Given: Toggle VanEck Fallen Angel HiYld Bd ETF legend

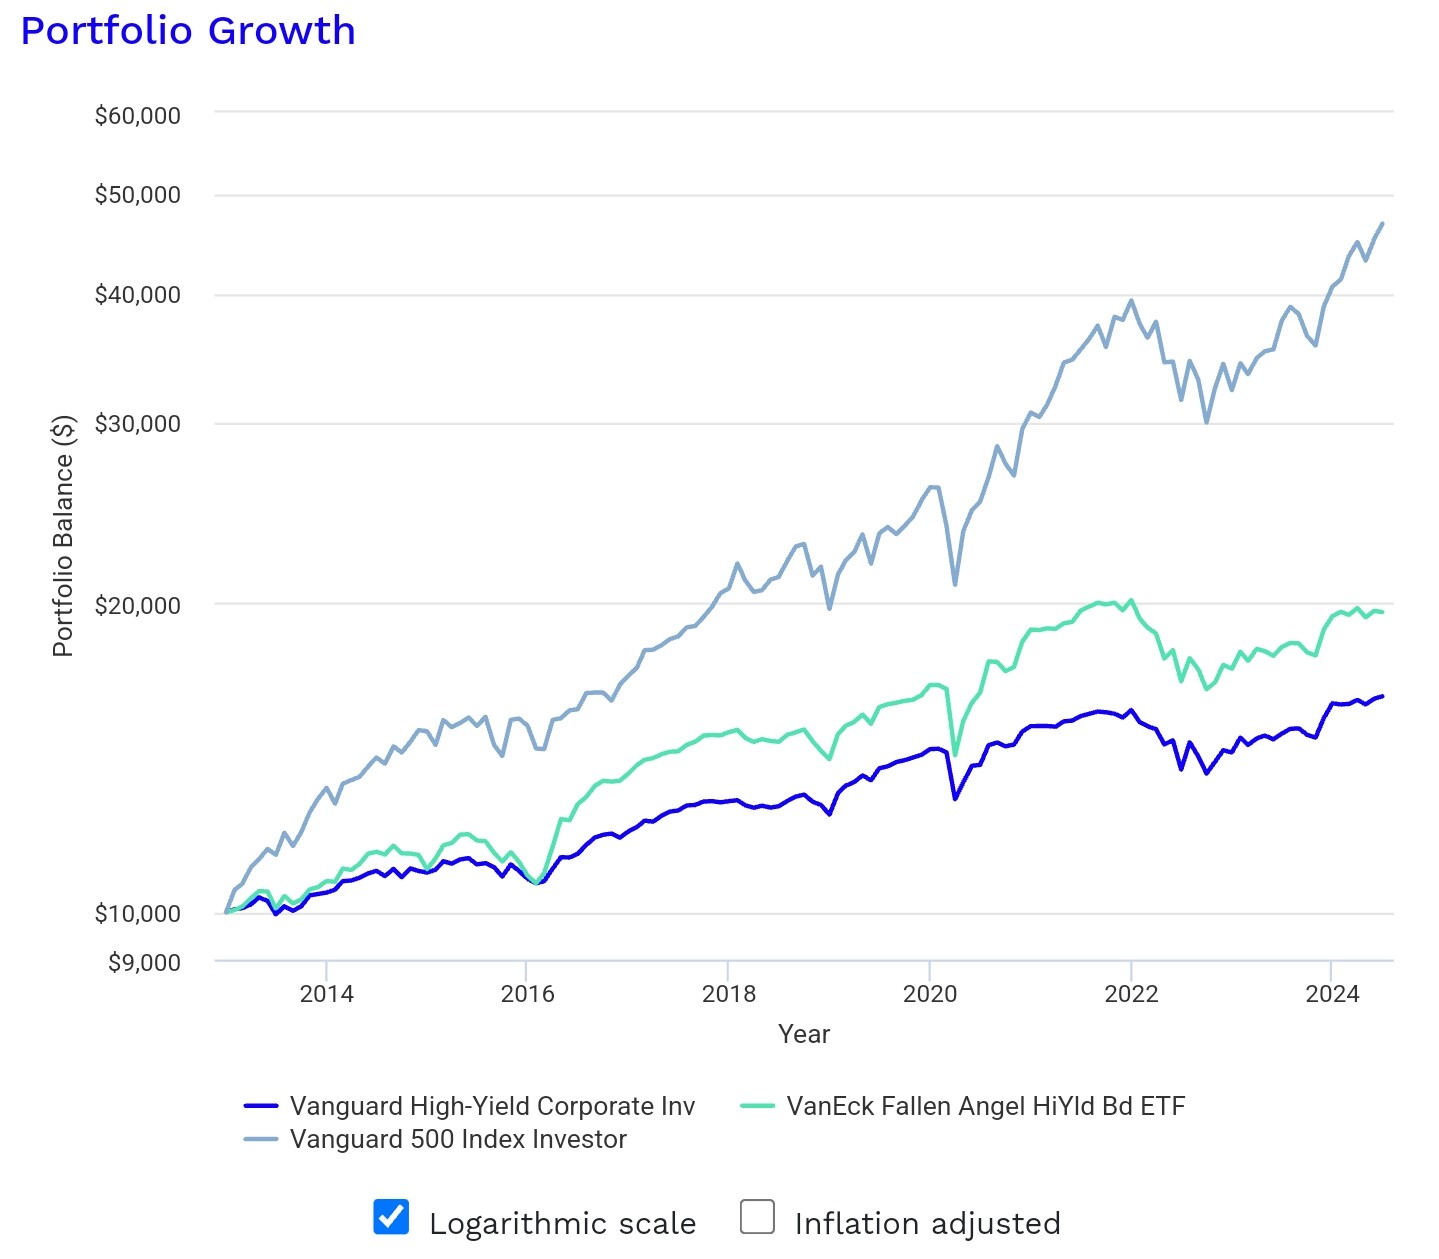Looking at the screenshot, I should click(985, 1106).
